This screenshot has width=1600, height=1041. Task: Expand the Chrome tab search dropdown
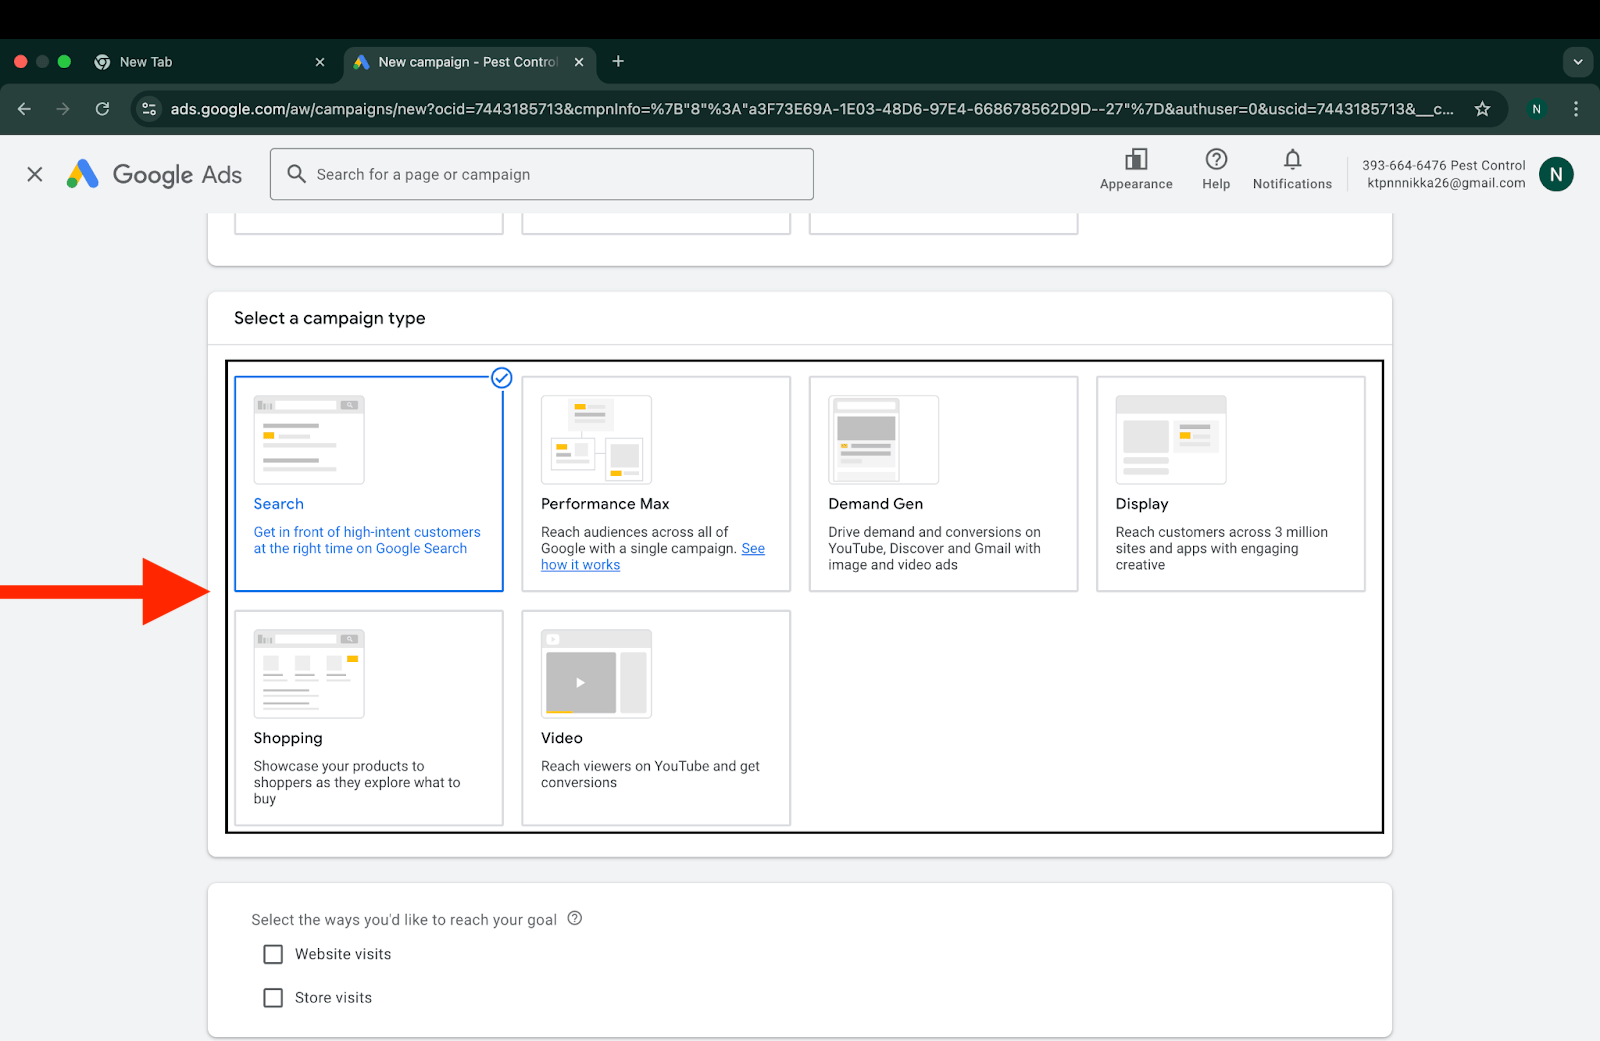tap(1577, 62)
